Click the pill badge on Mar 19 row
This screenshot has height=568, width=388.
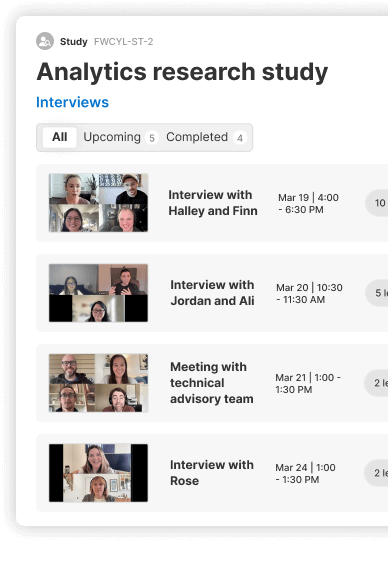point(377,203)
